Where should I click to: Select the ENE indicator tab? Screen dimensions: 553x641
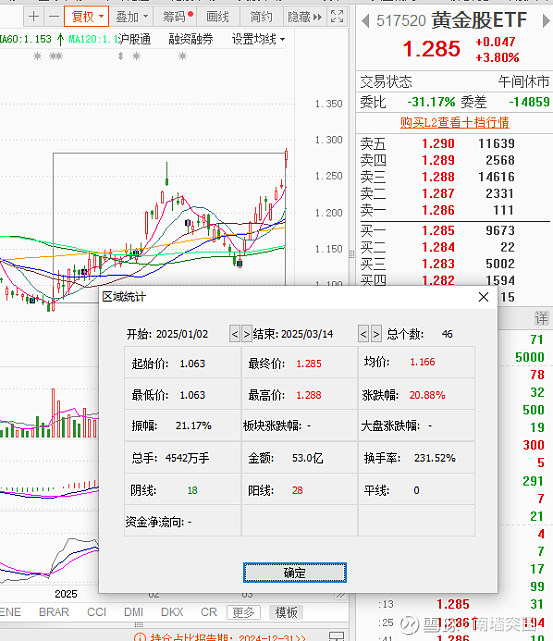coord(10,612)
